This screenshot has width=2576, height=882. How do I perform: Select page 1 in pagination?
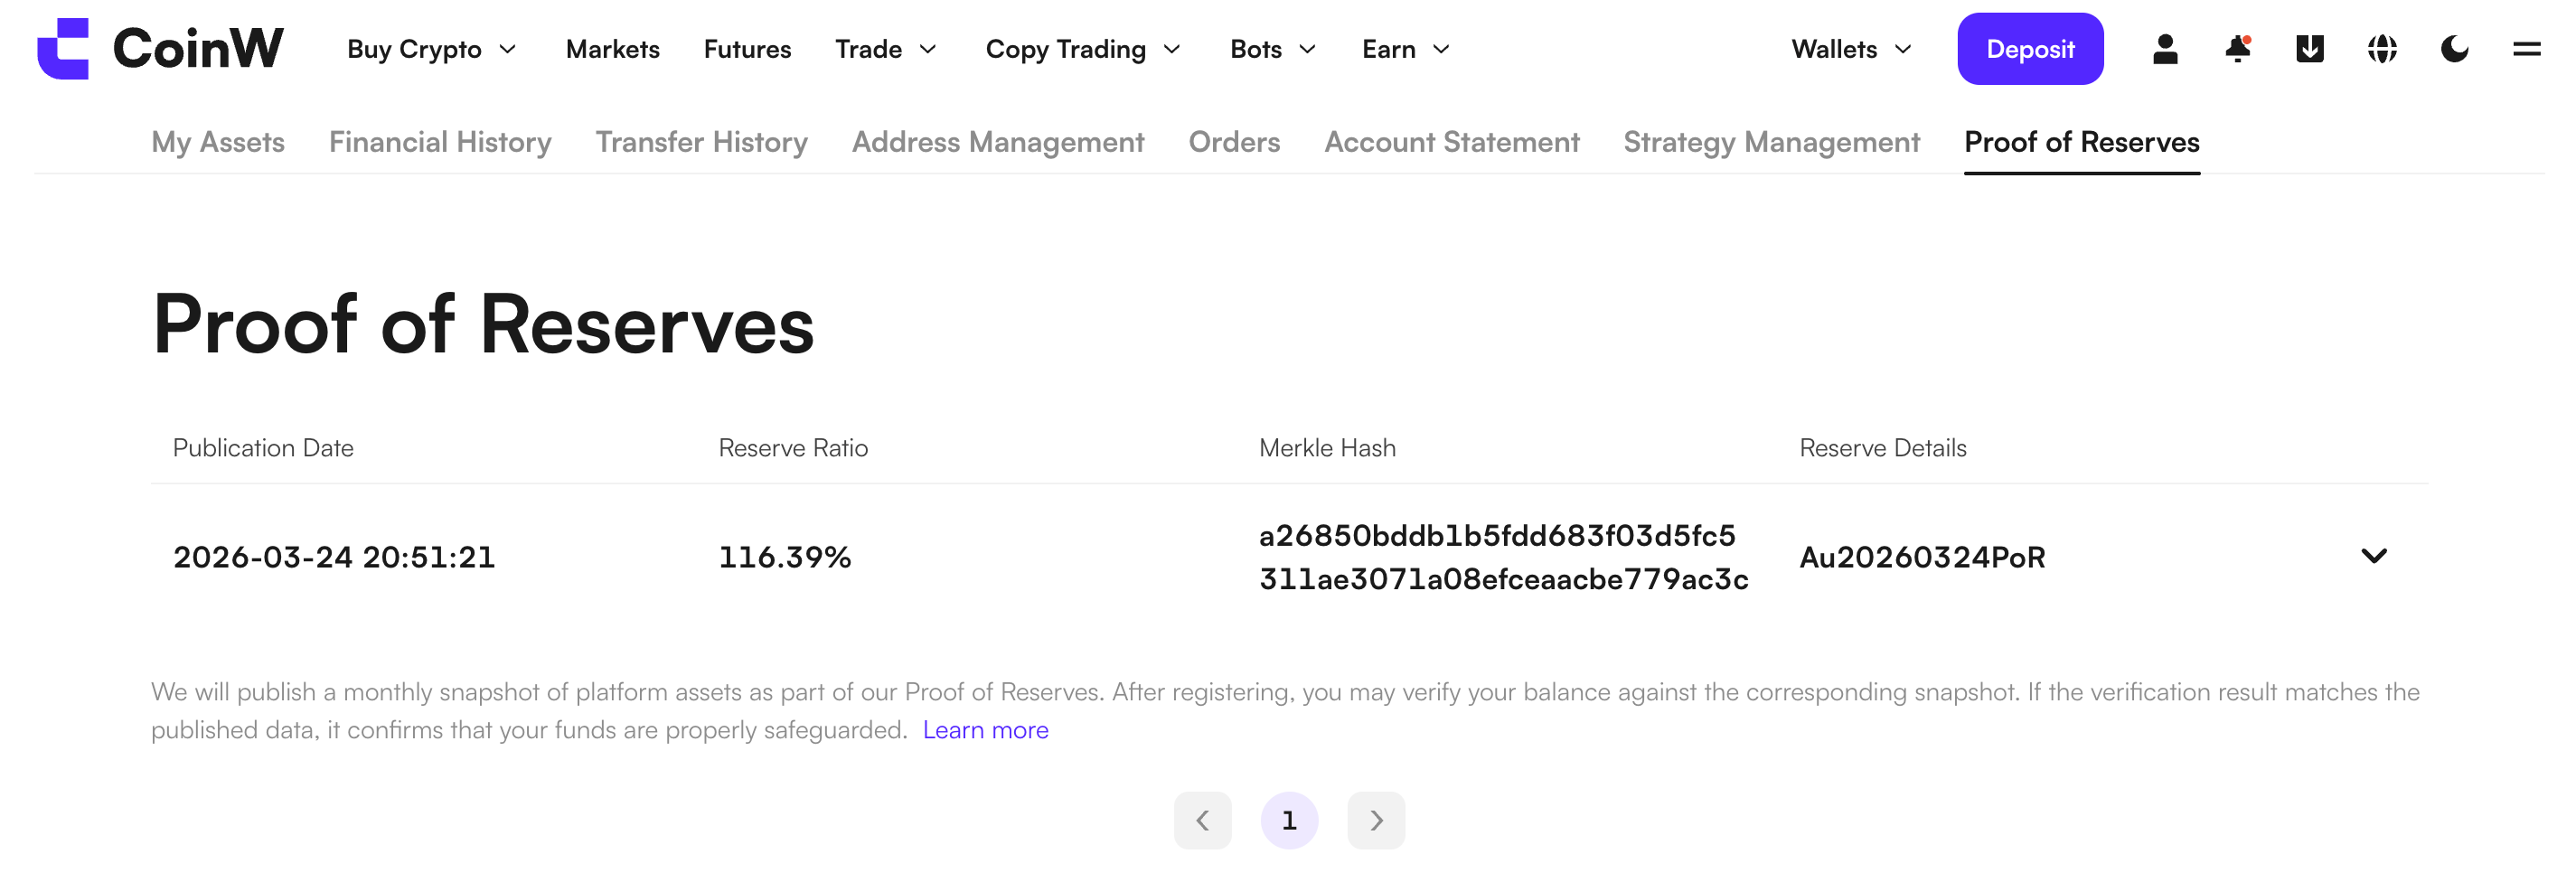(x=1289, y=820)
